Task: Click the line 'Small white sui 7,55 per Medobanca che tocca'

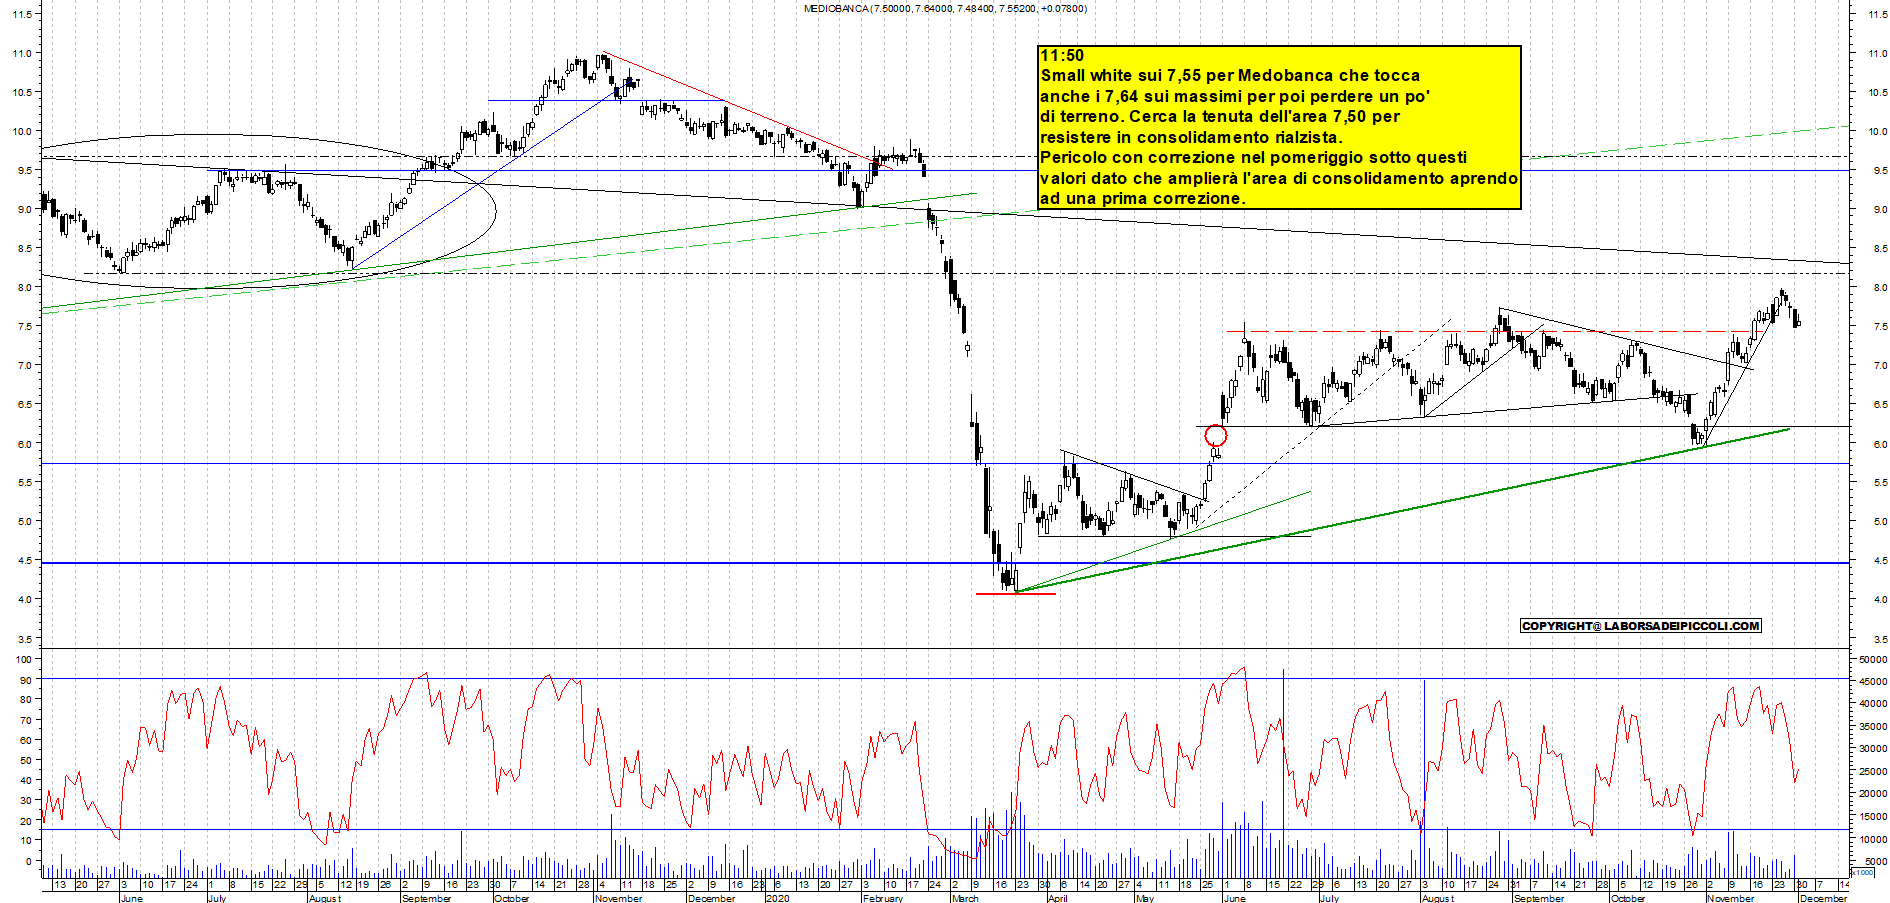Action: tap(1230, 76)
